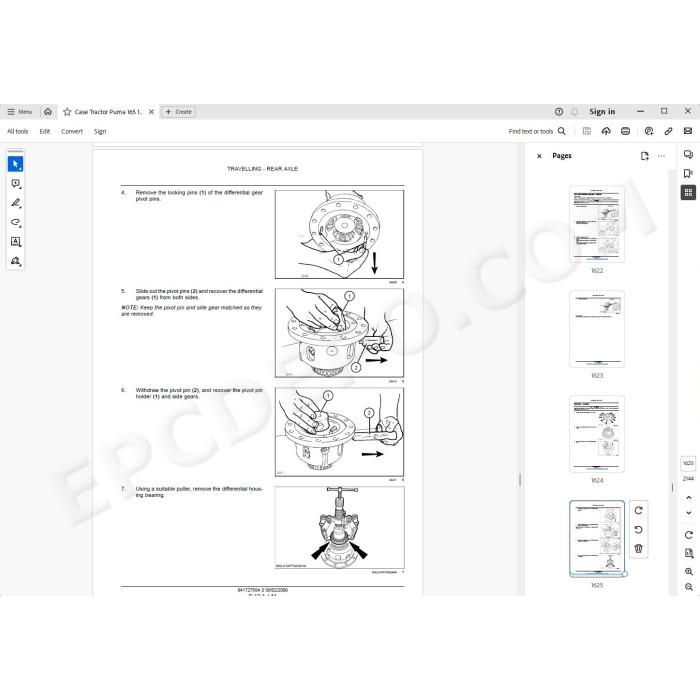Click the Sign in link
Viewport: 700px width, 700px height.
[x=602, y=112]
